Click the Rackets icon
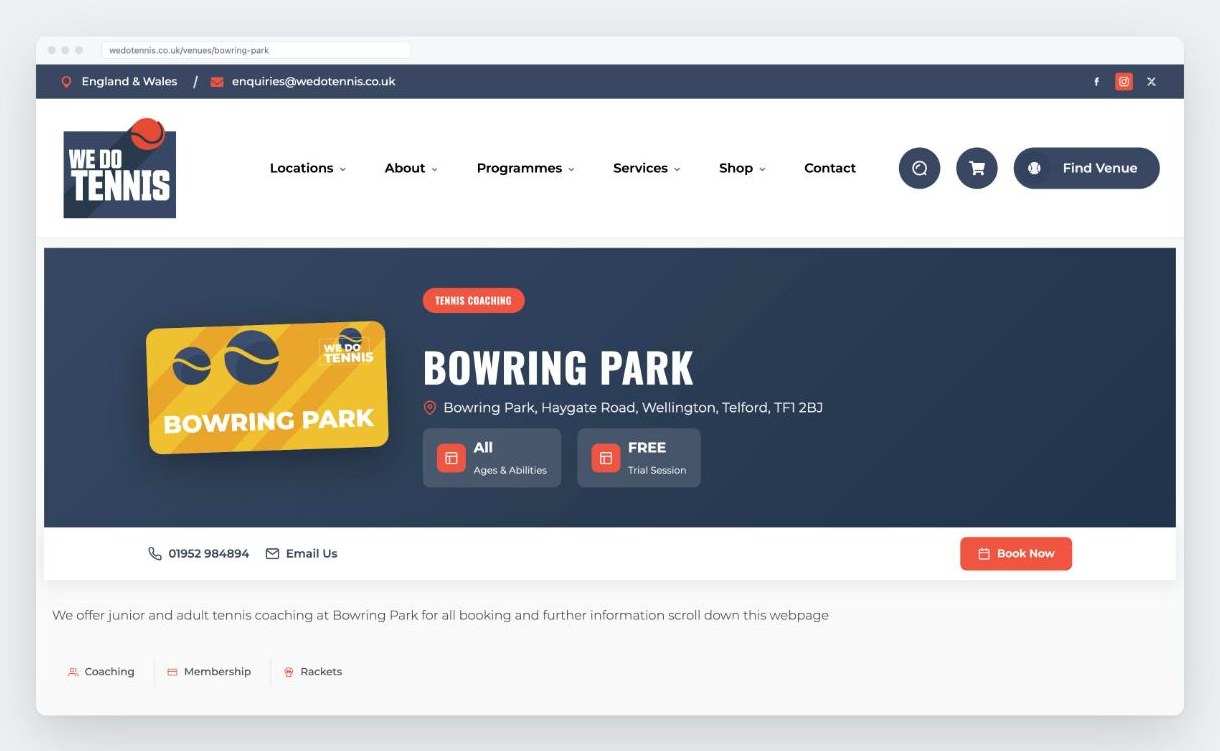This screenshot has height=751, width=1220. click(x=289, y=672)
